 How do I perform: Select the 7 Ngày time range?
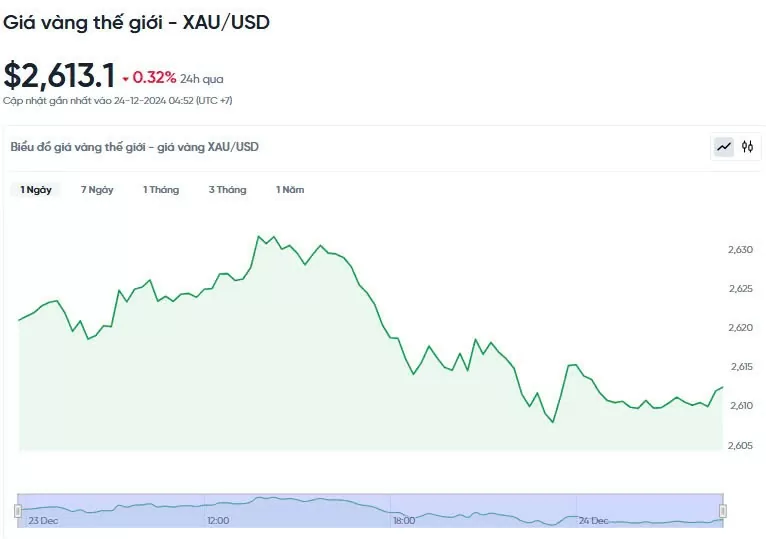point(97,190)
